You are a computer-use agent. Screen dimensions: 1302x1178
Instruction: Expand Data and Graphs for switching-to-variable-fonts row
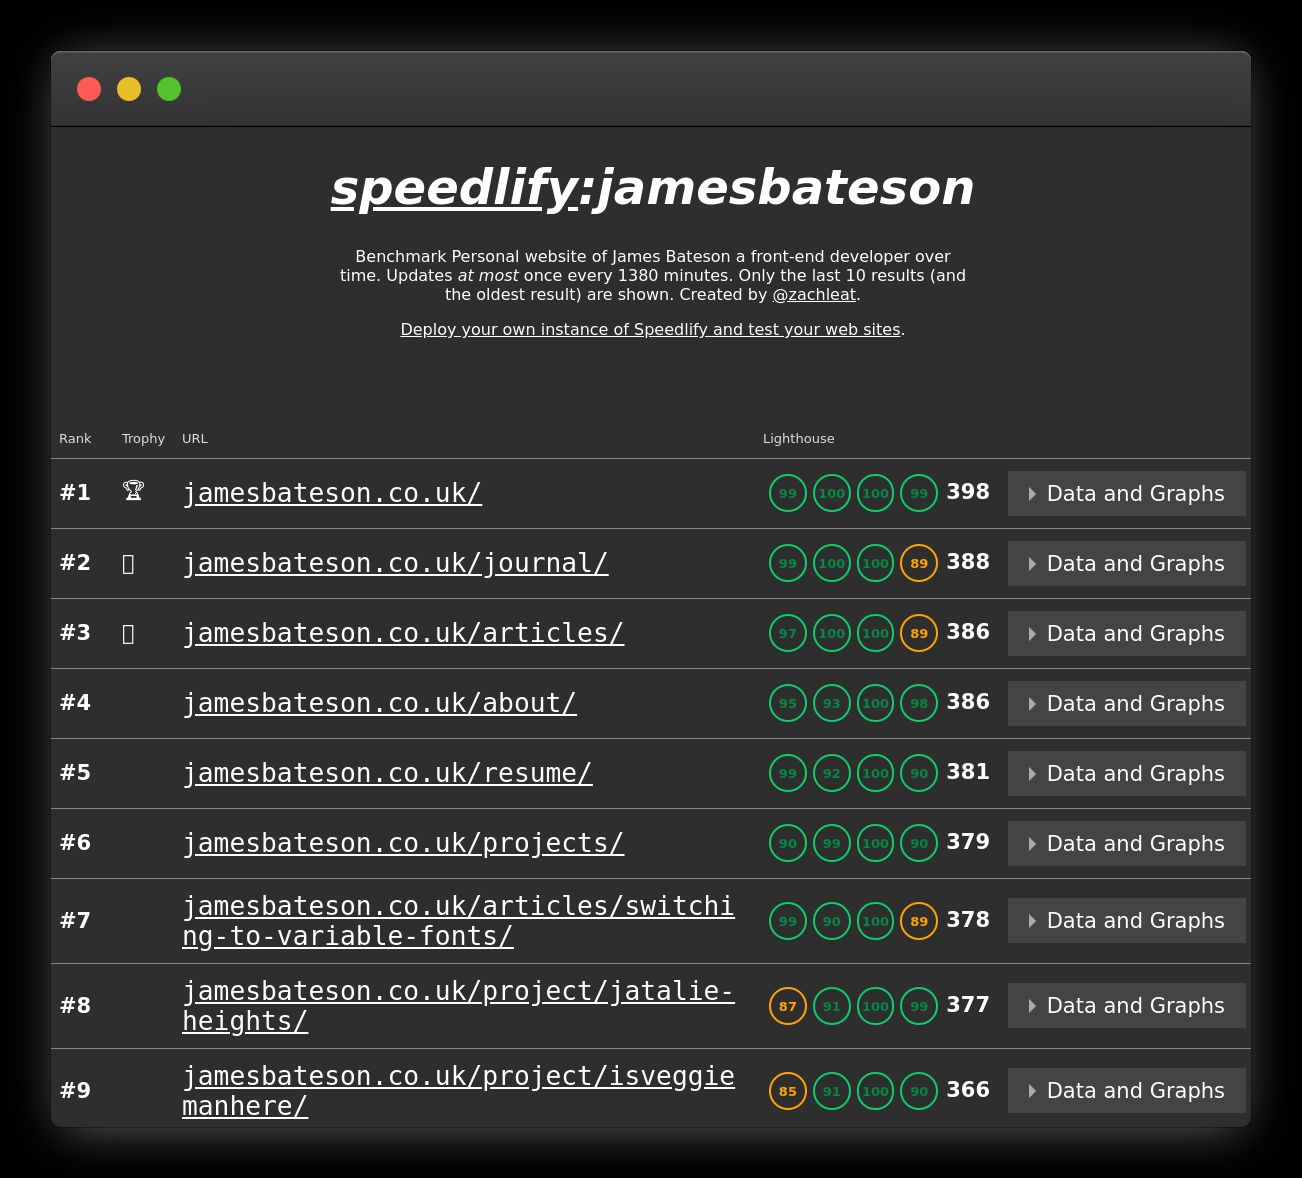(1126, 921)
